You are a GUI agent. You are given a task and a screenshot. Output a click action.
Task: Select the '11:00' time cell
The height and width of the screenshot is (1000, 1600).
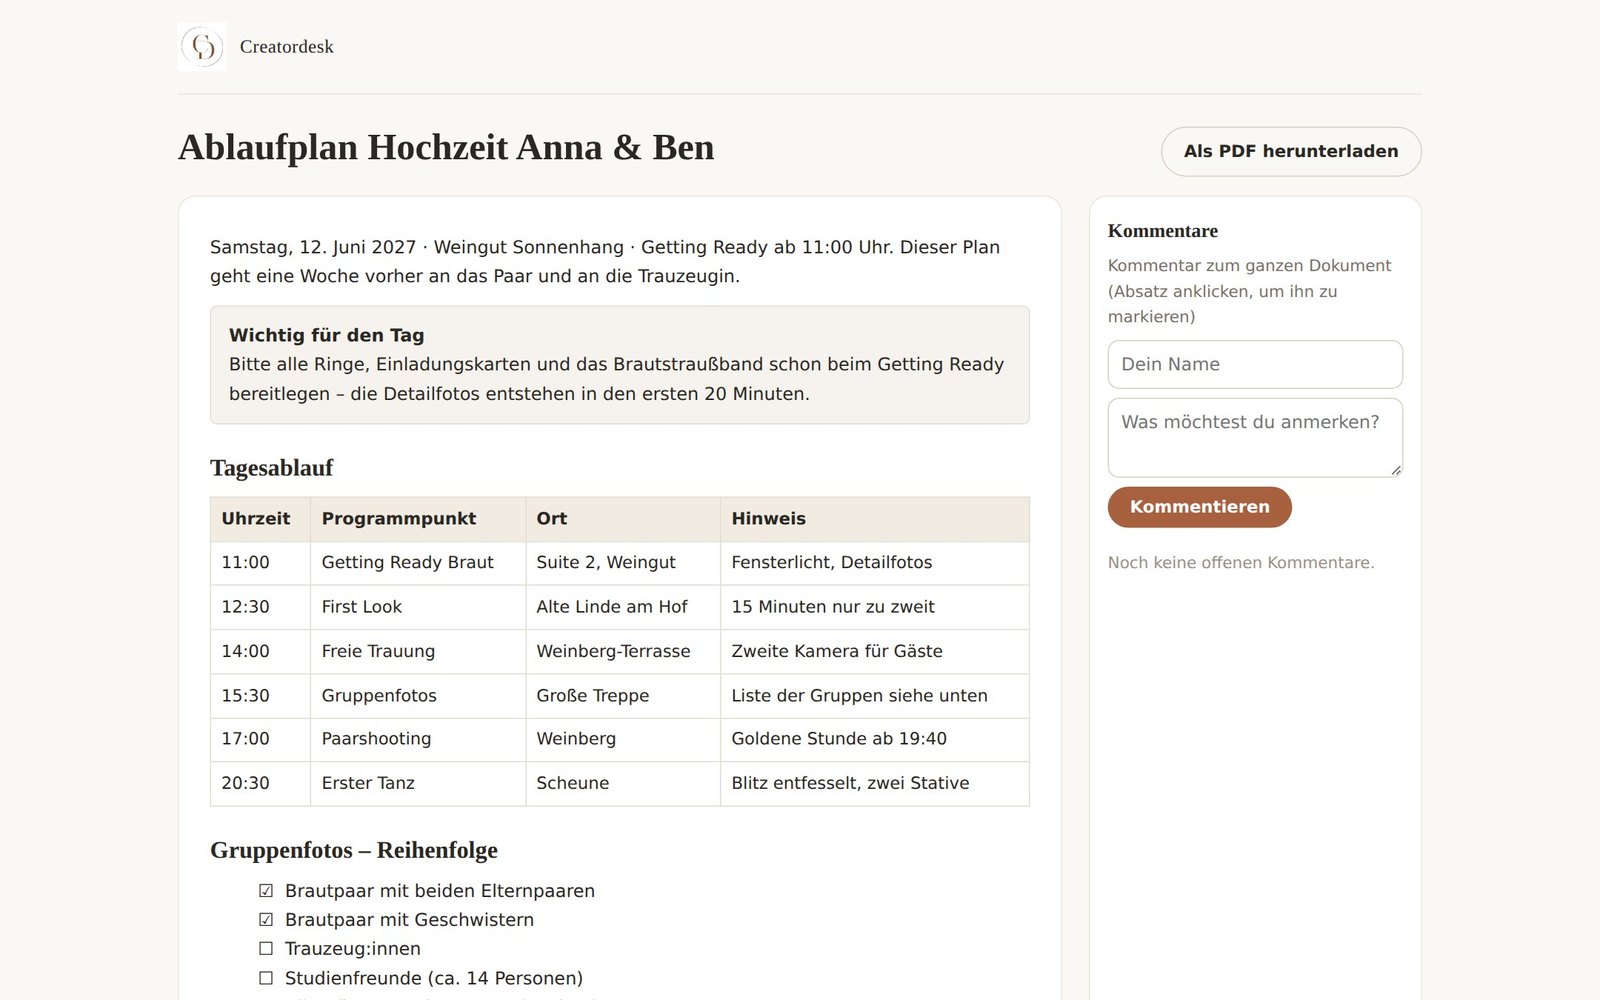260,563
